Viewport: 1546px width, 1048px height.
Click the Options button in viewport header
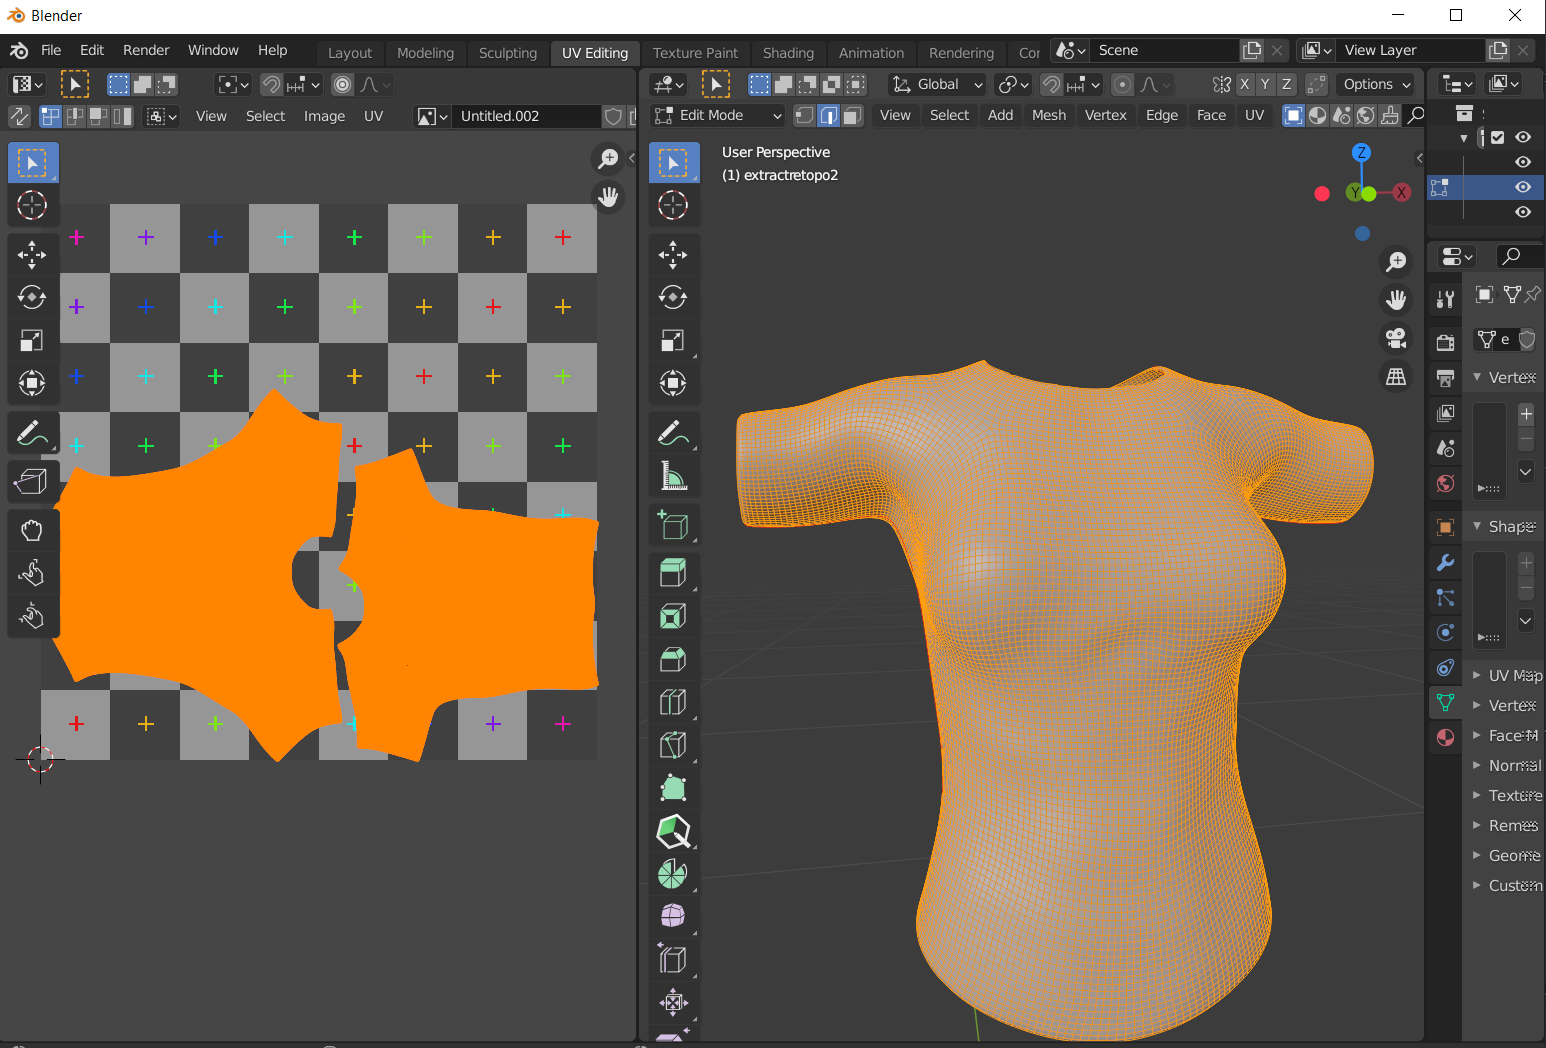(x=1376, y=84)
